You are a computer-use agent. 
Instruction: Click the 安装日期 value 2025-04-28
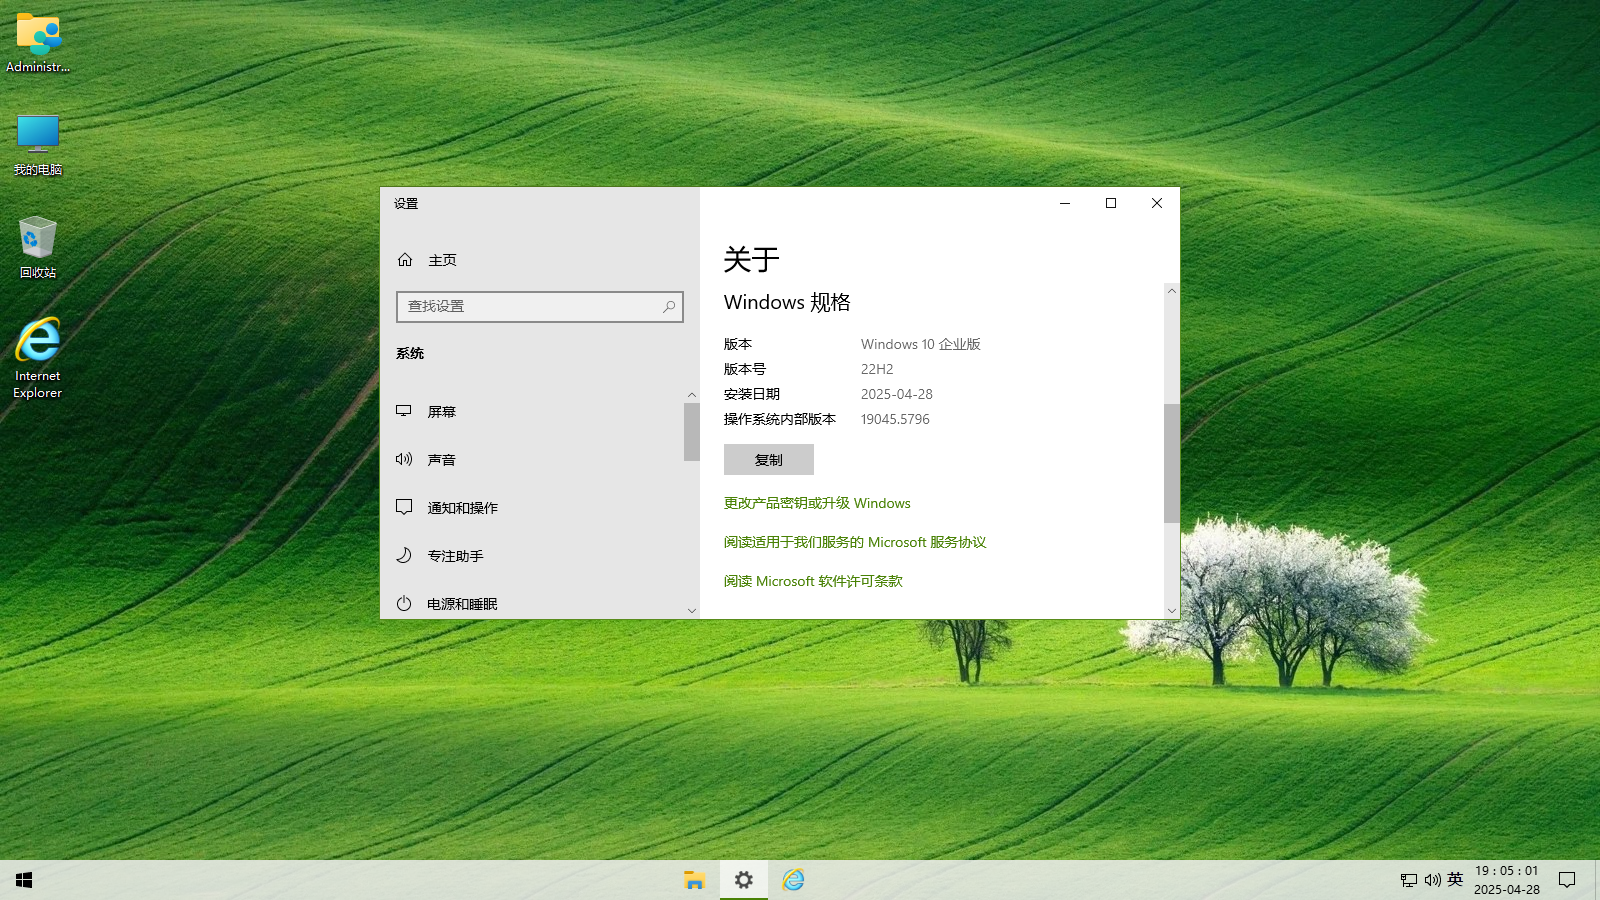pos(897,394)
